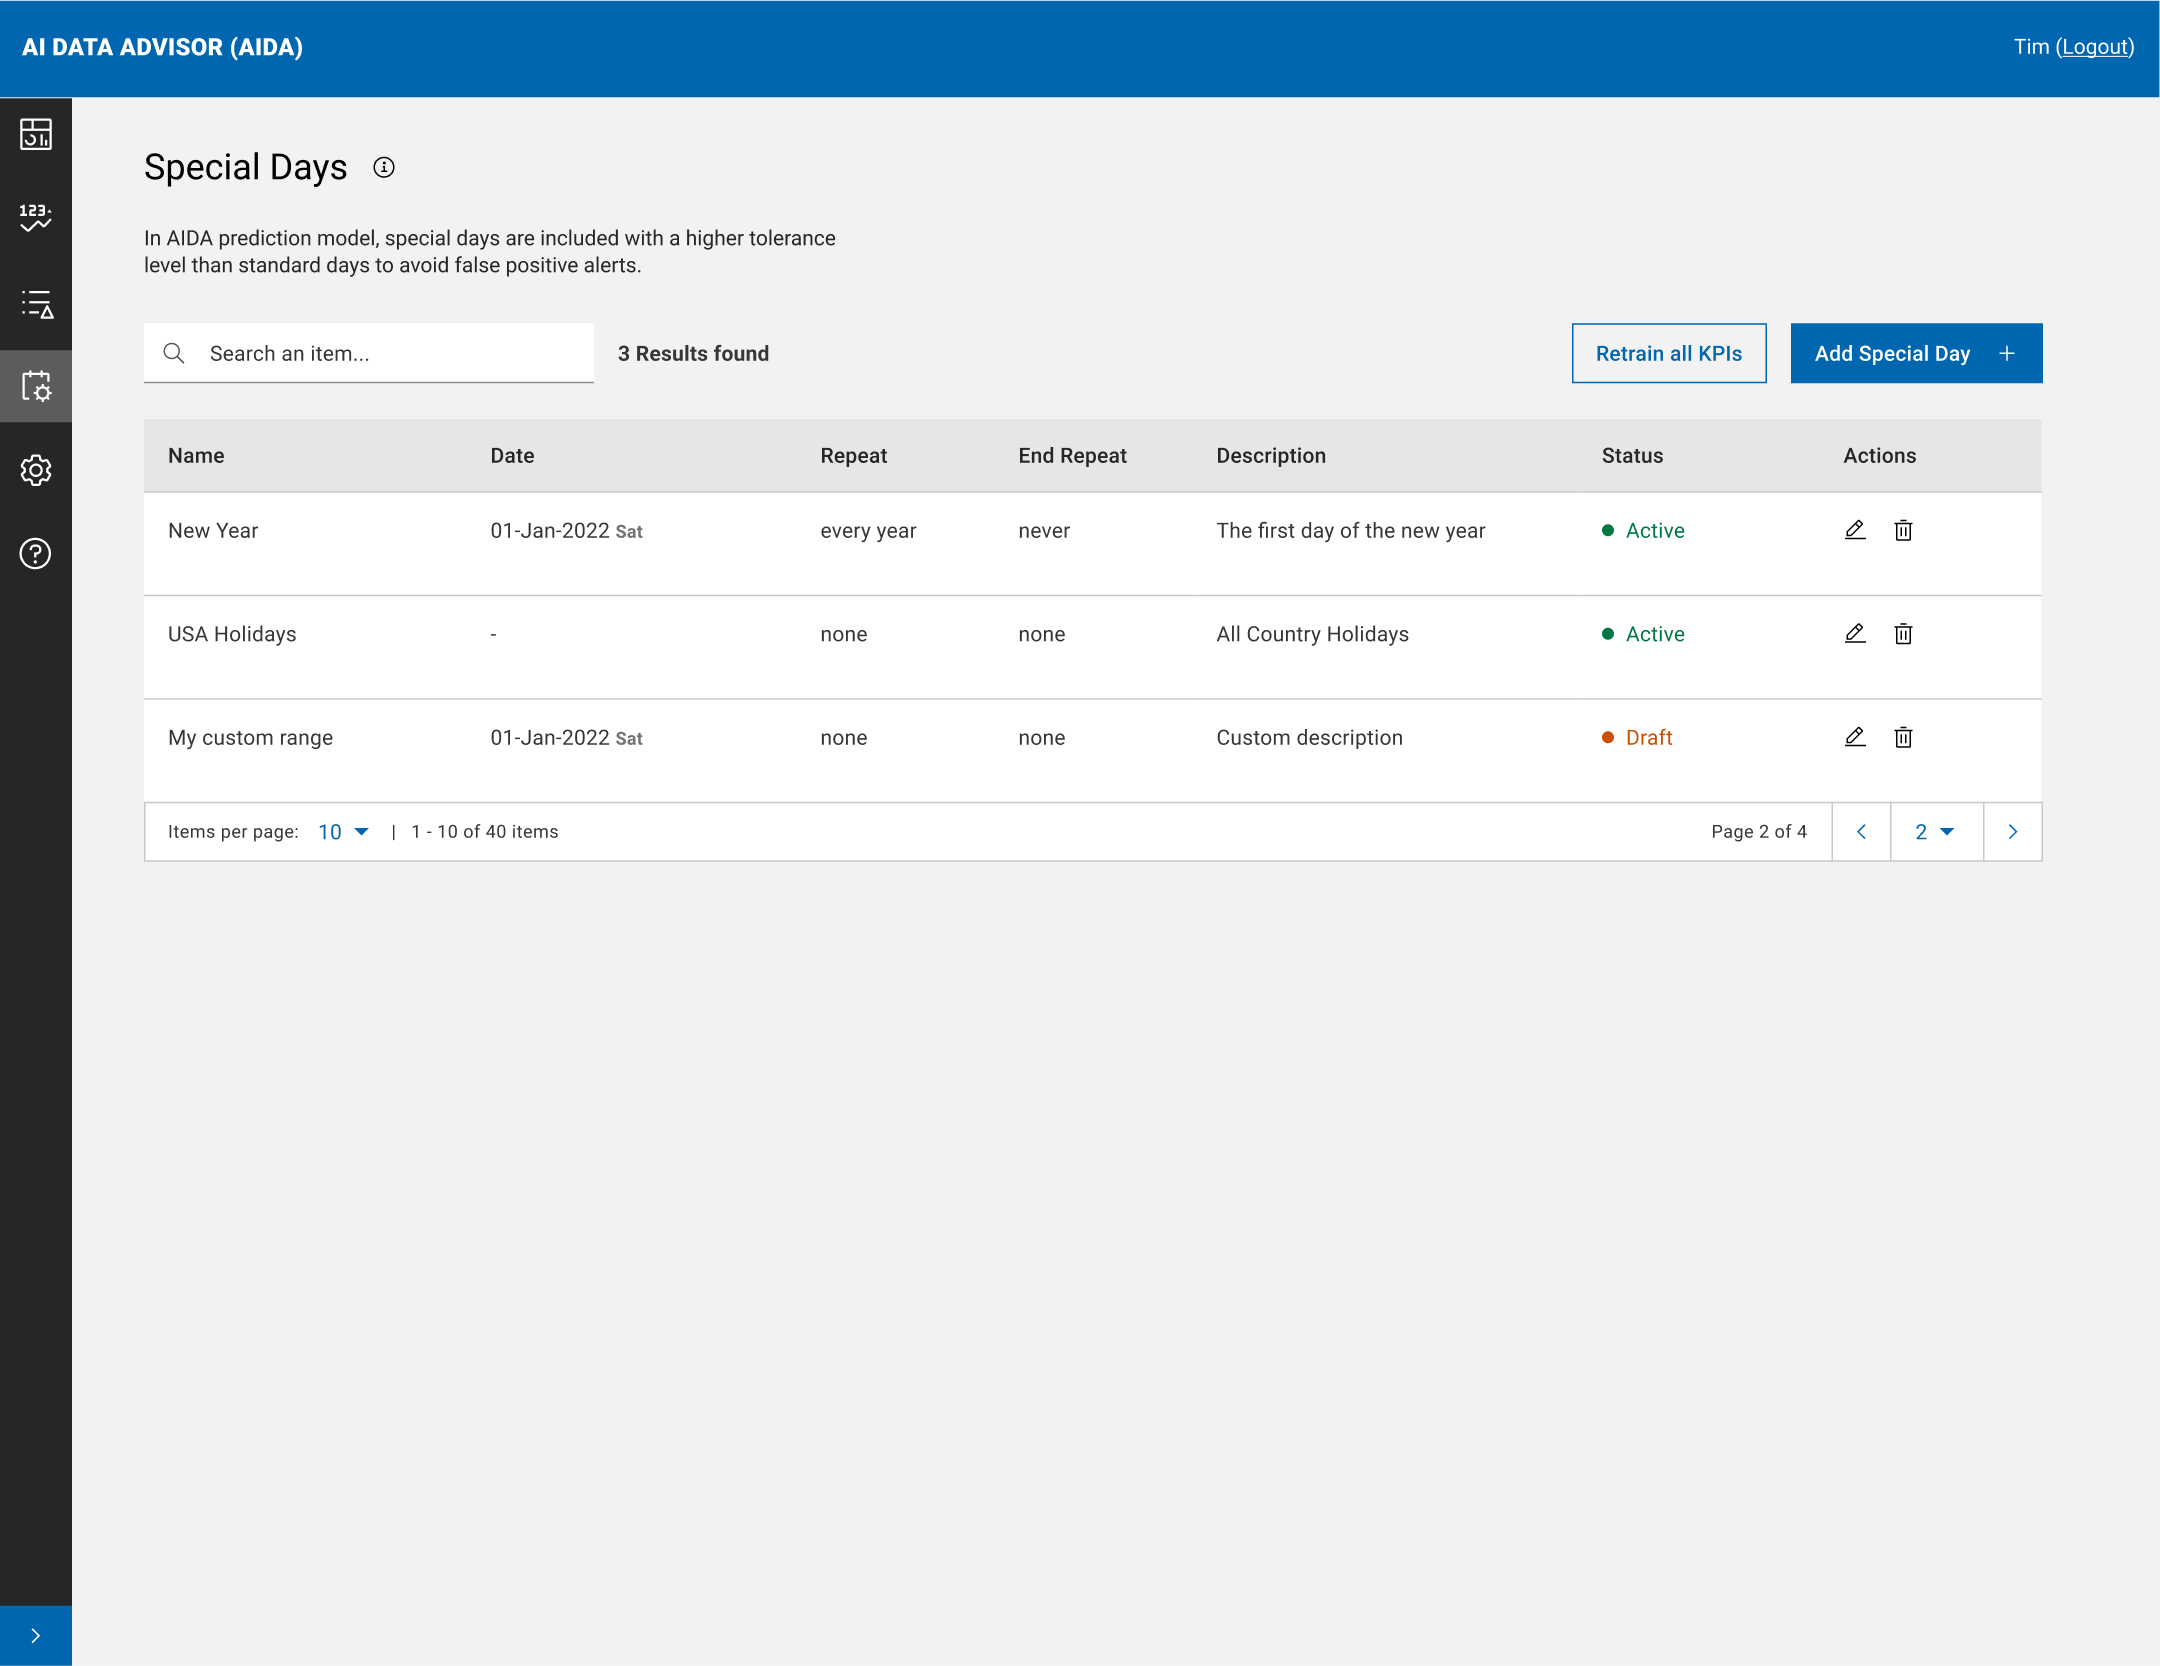This screenshot has width=2160, height=1666.
Task: Edit the New Year special day
Action: coord(1855,530)
